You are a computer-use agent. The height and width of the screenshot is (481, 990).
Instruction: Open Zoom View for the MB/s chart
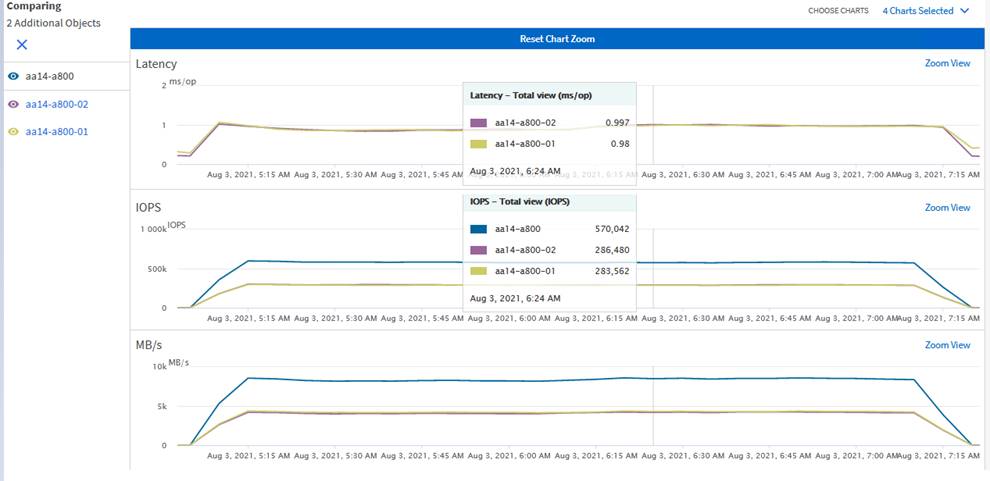click(947, 345)
